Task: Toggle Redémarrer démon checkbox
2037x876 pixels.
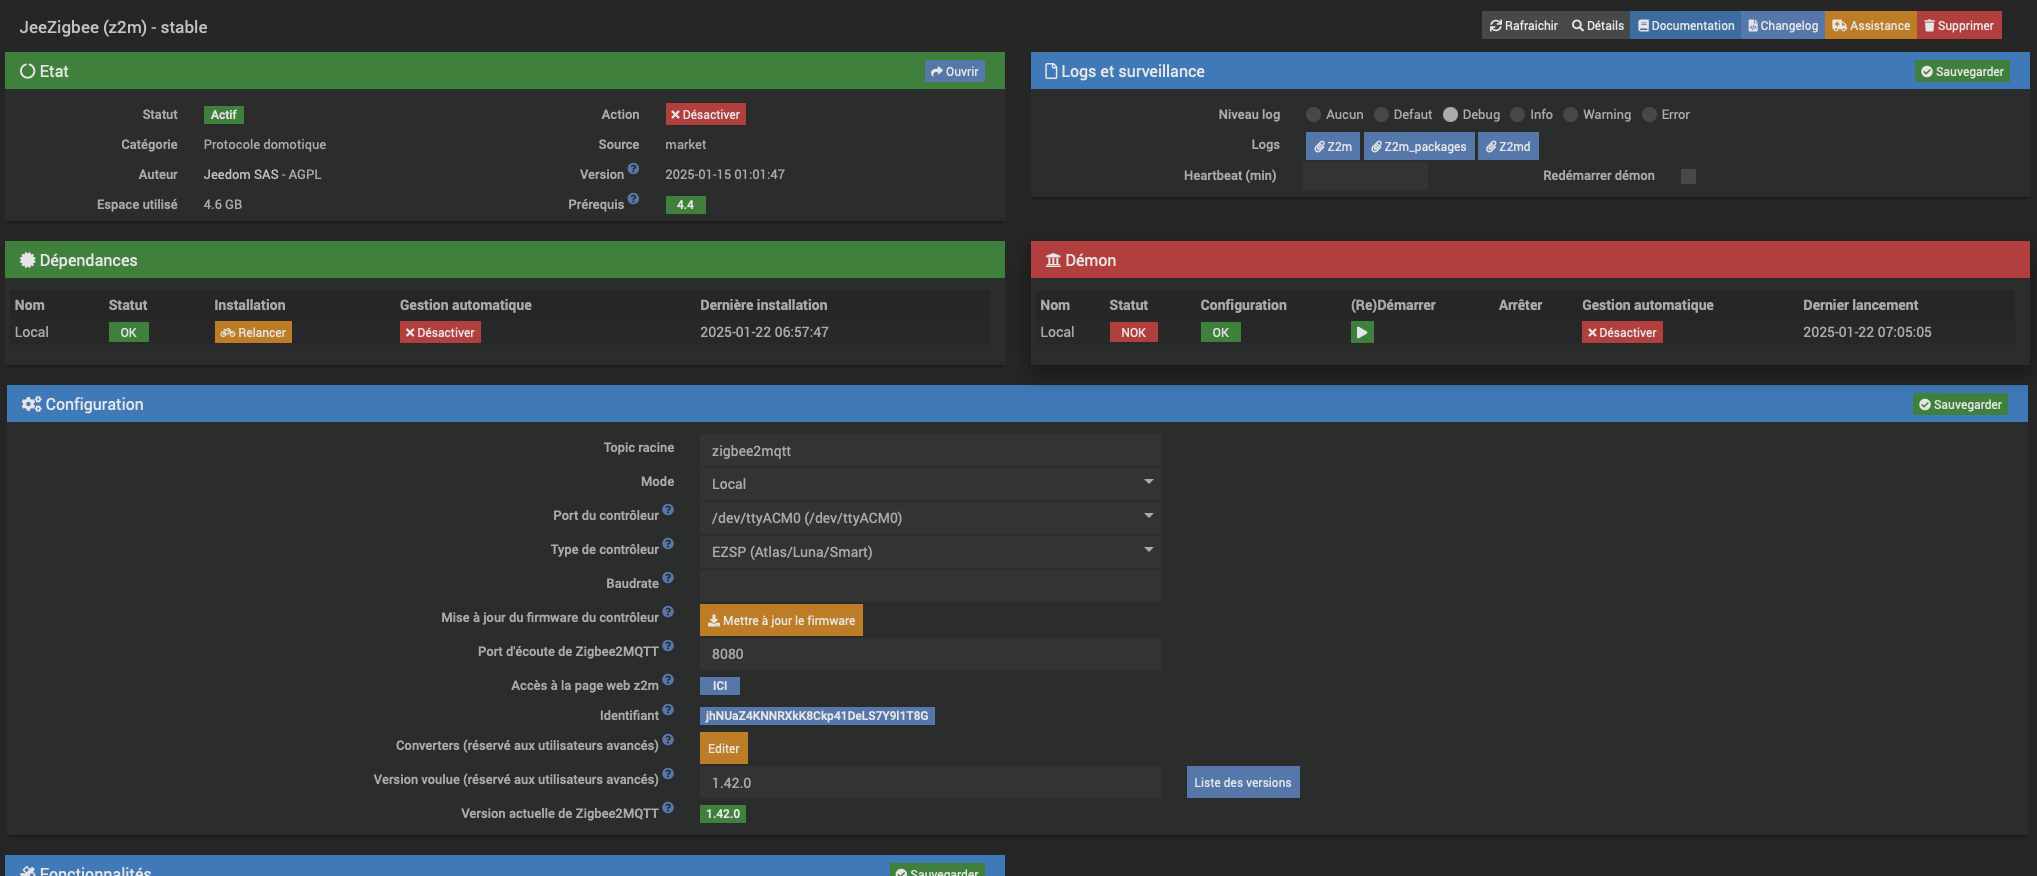Action: point(1688,176)
